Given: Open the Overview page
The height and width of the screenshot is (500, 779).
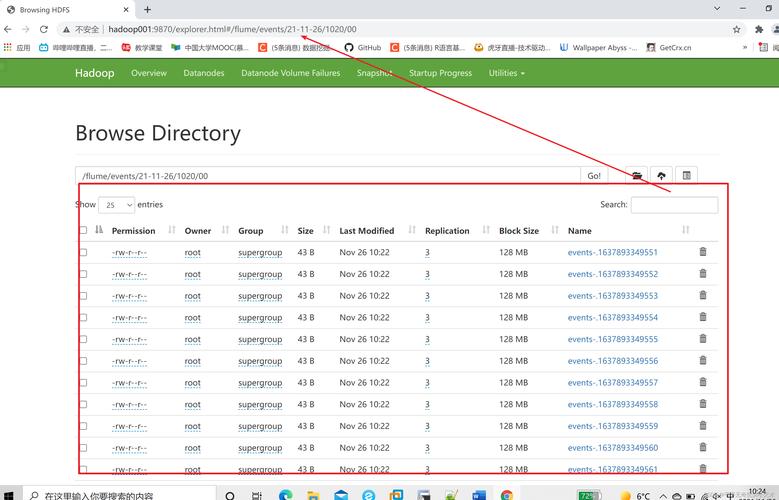Looking at the screenshot, I should pyautogui.click(x=149, y=73).
